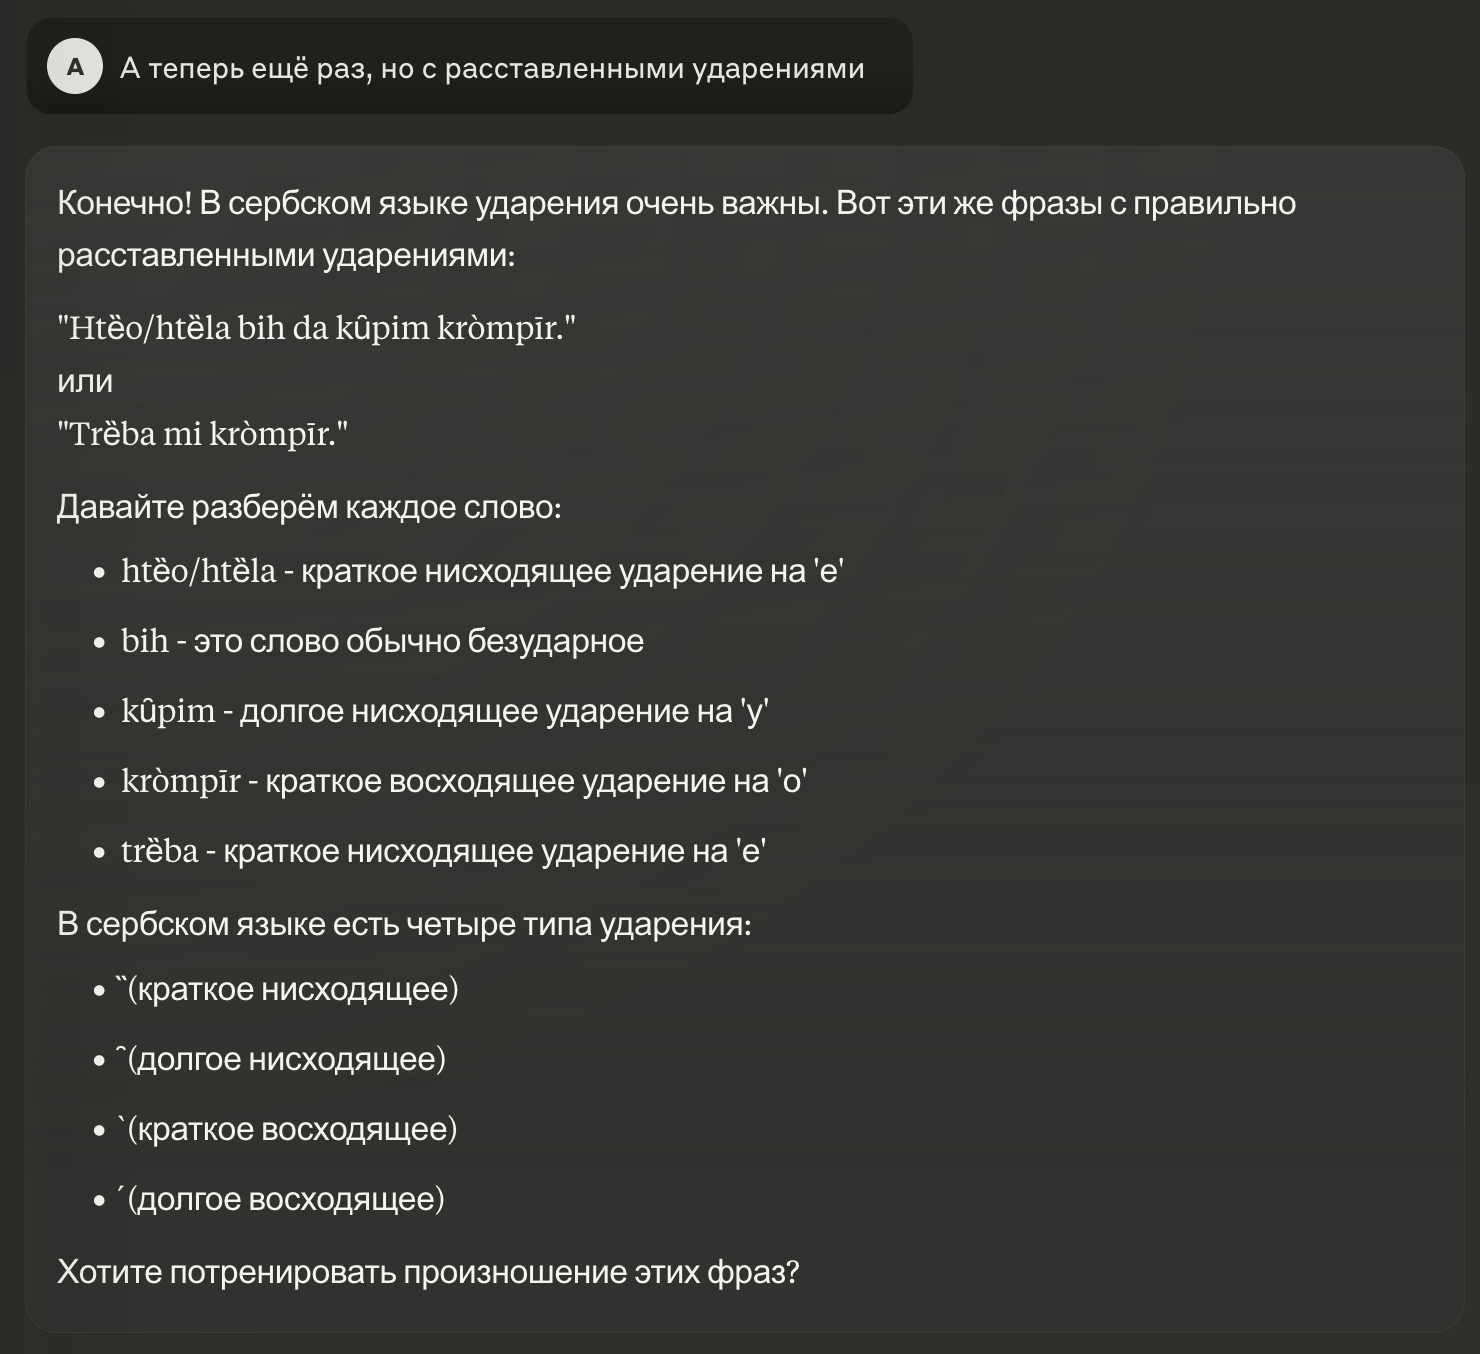Click the bullet item explaining trȅba
Viewport: 1480px width, 1354px height.
click(443, 851)
